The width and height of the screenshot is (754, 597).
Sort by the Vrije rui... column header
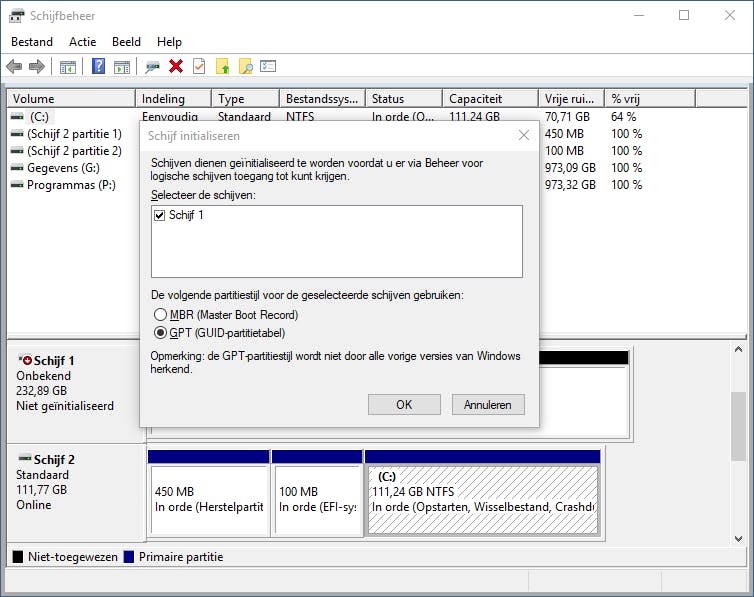coord(572,99)
